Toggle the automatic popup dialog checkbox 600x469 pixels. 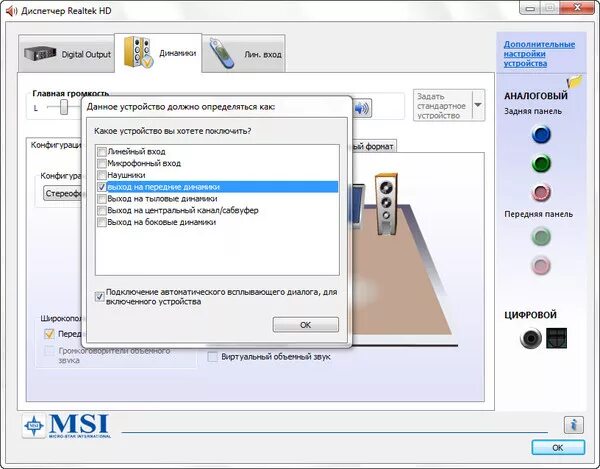coord(99,296)
